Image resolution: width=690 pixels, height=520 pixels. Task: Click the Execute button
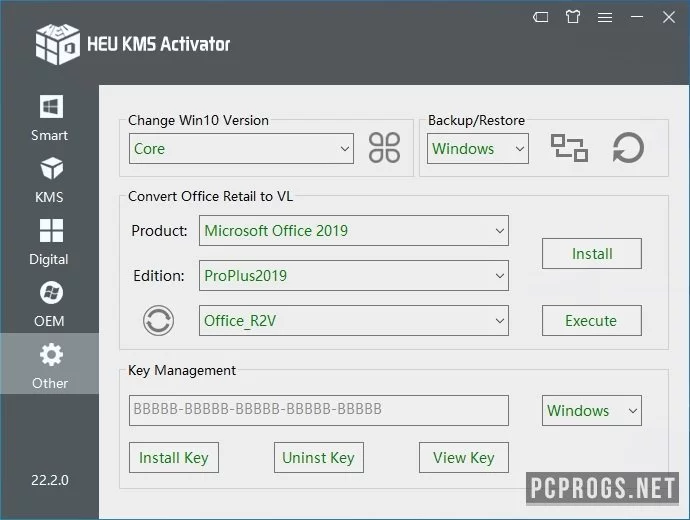pyautogui.click(x=591, y=320)
